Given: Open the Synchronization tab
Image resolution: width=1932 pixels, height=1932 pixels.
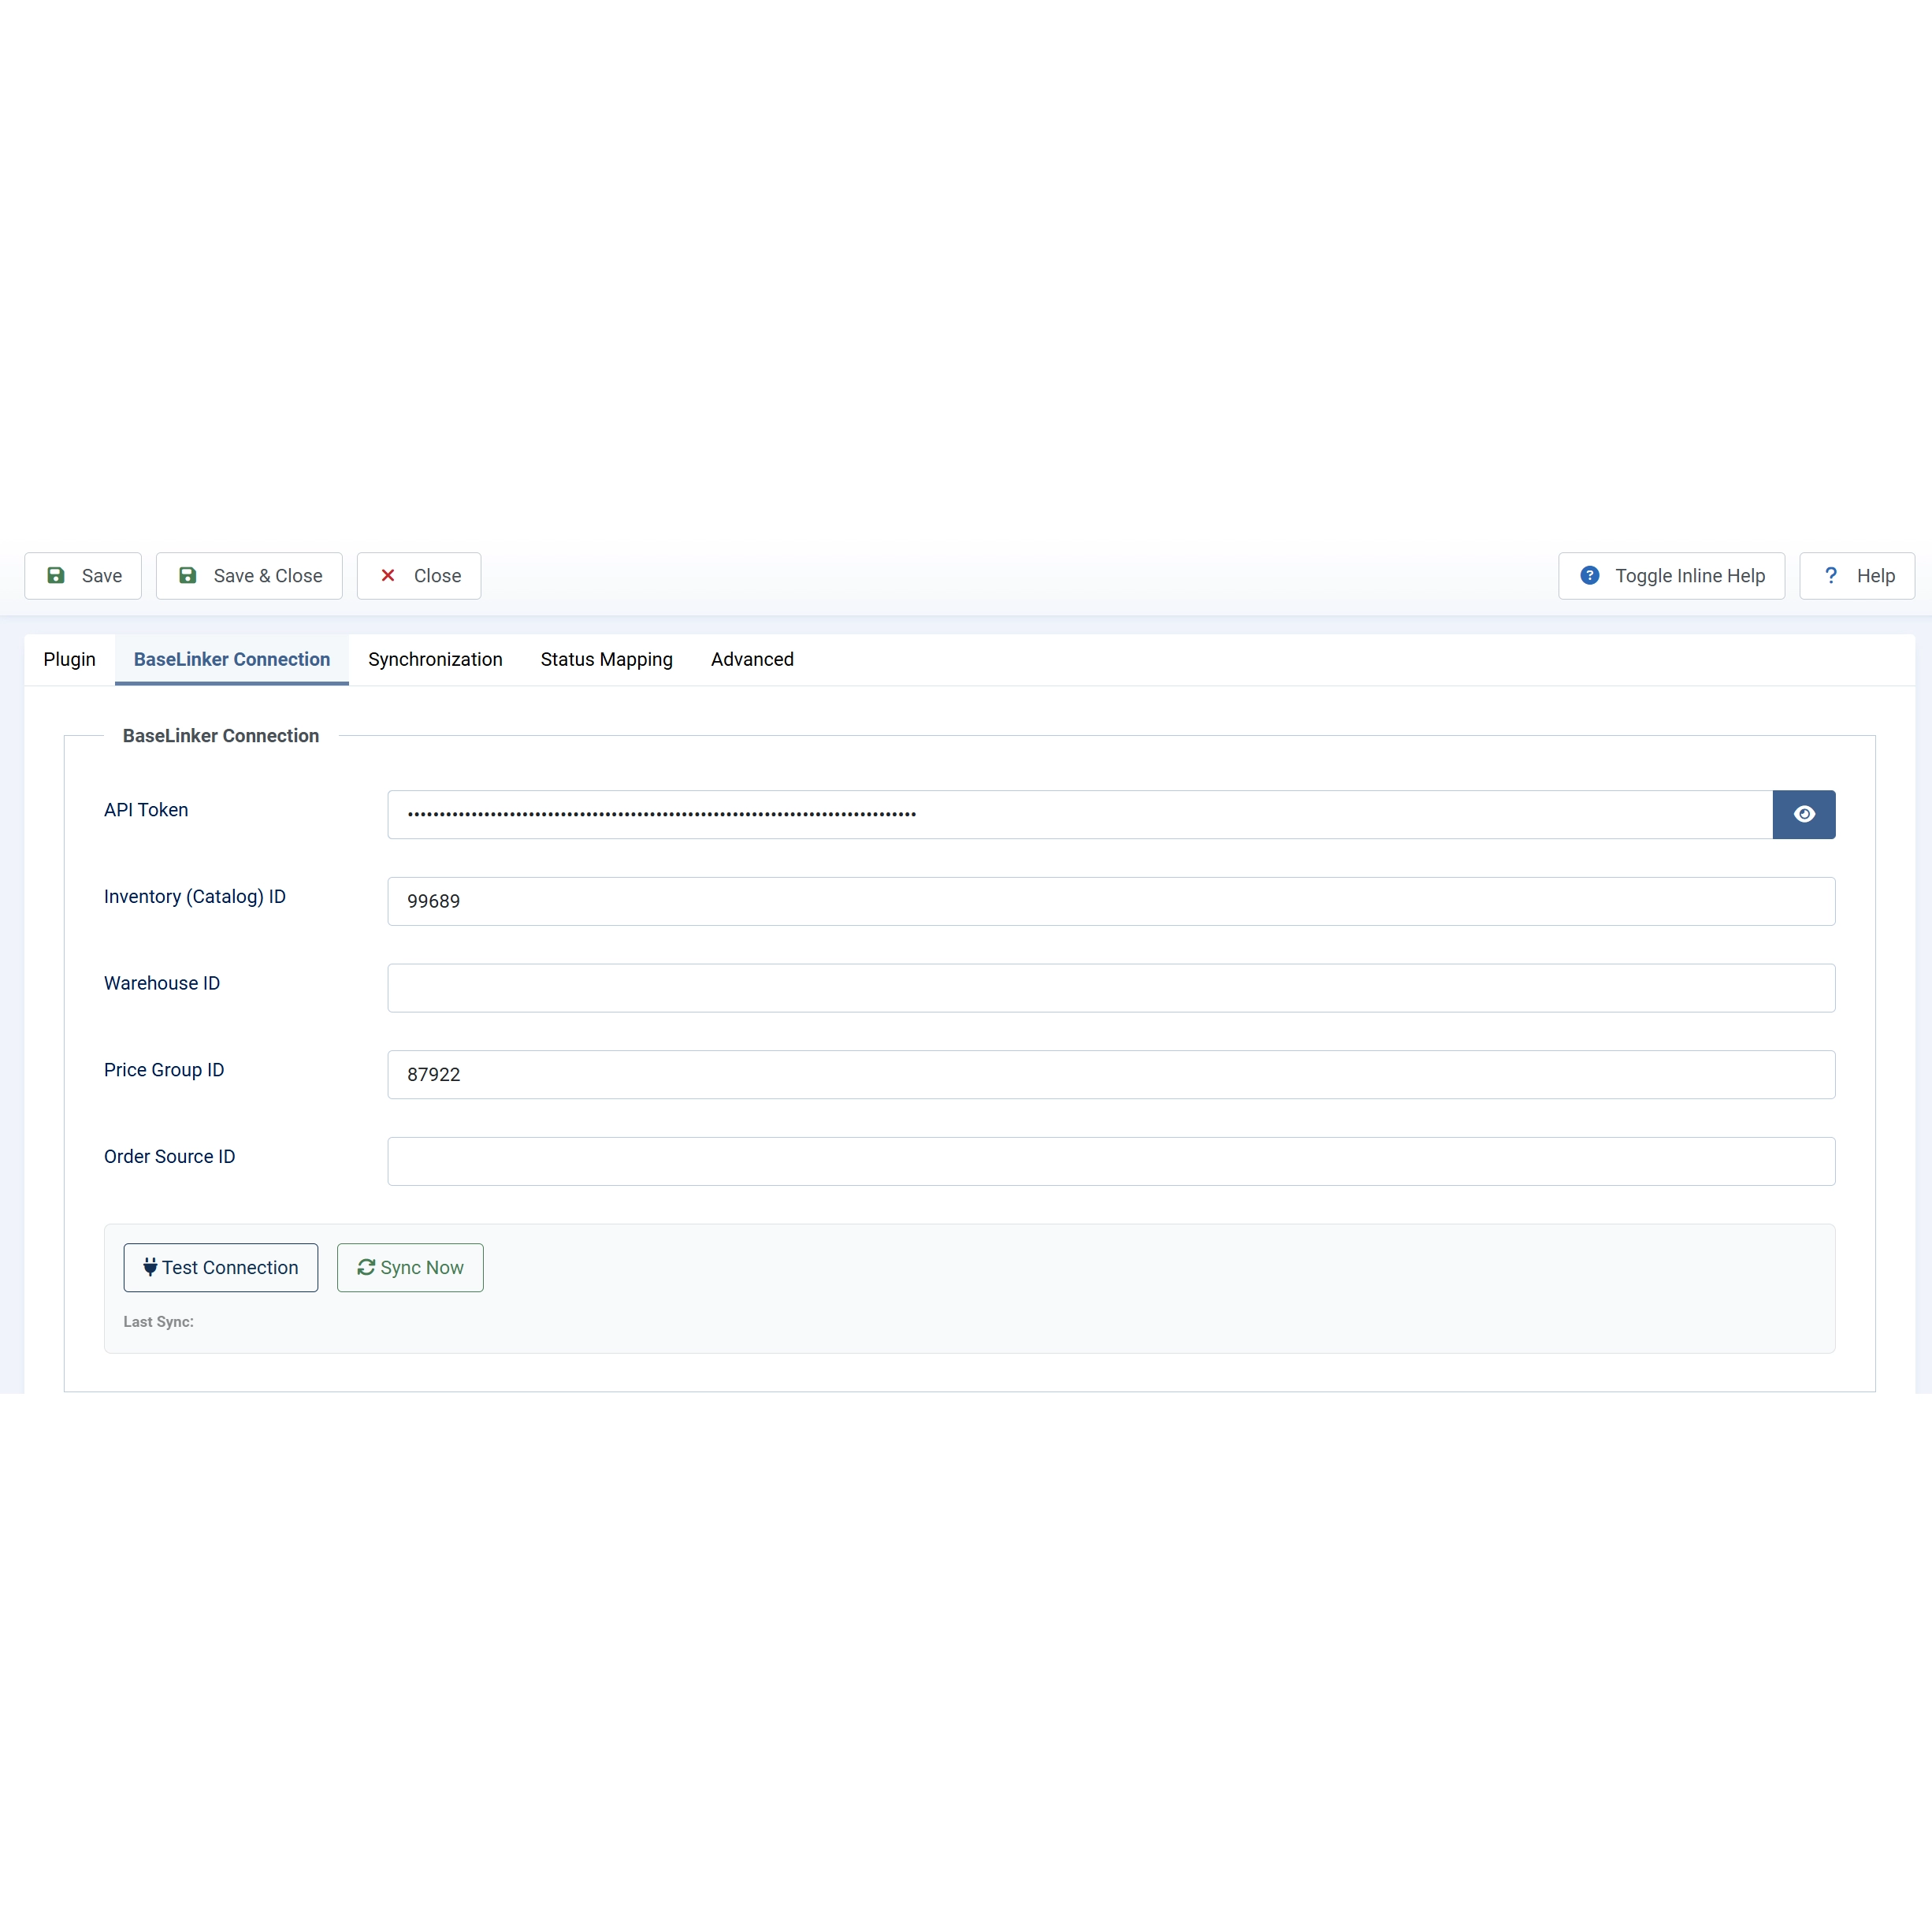Looking at the screenshot, I should coord(435,659).
